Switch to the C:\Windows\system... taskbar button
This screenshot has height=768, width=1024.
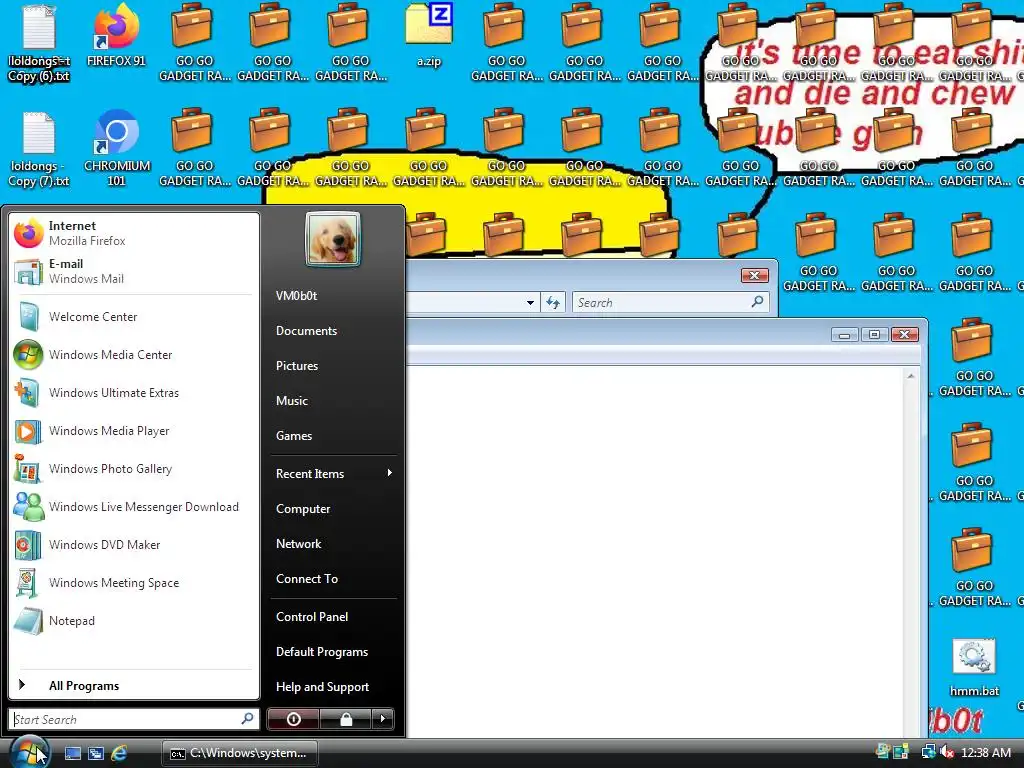(x=240, y=753)
